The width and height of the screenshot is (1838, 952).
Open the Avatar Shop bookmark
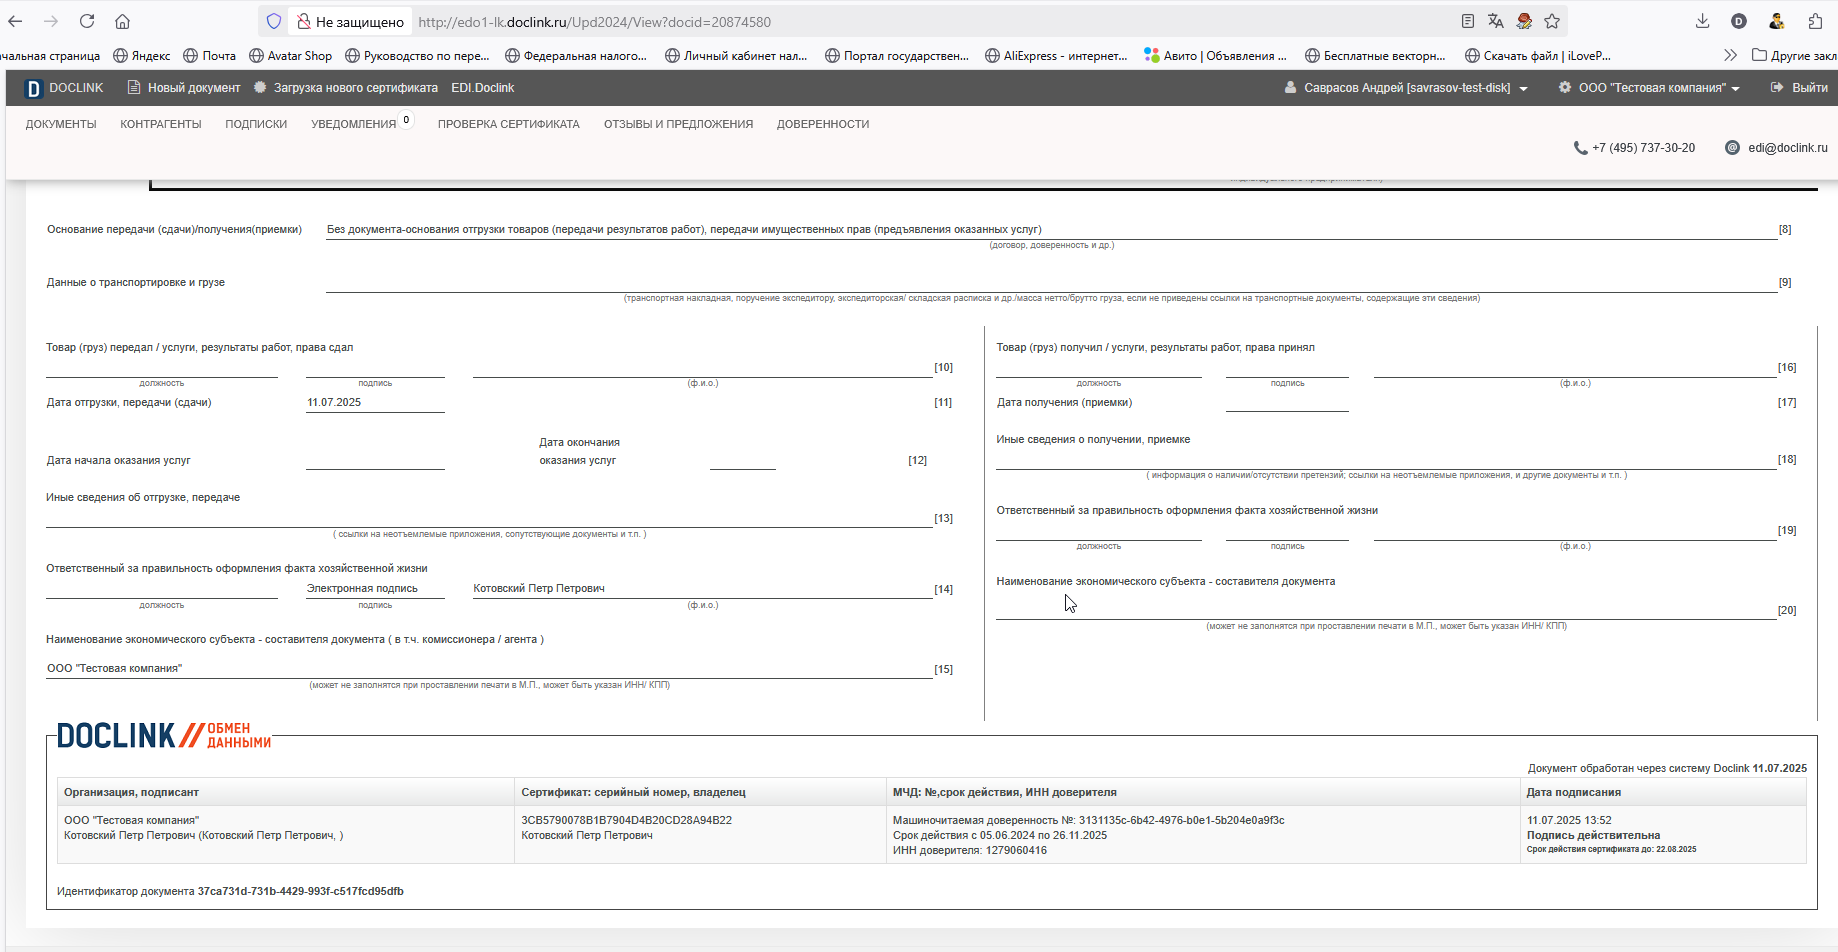(290, 56)
